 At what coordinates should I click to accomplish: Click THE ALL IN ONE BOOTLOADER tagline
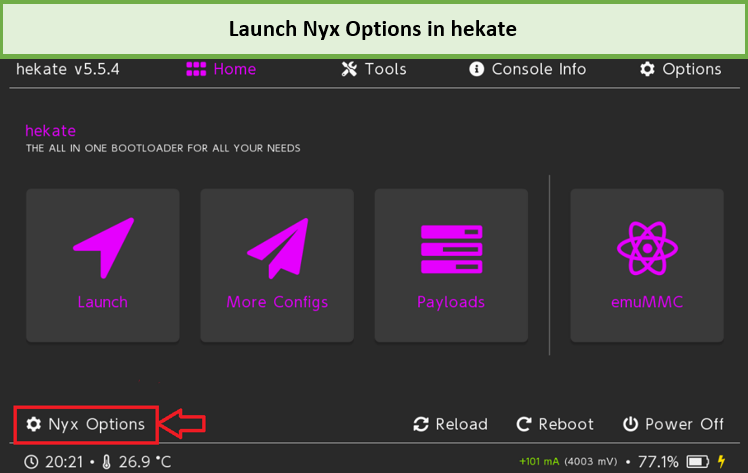coord(163,148)
